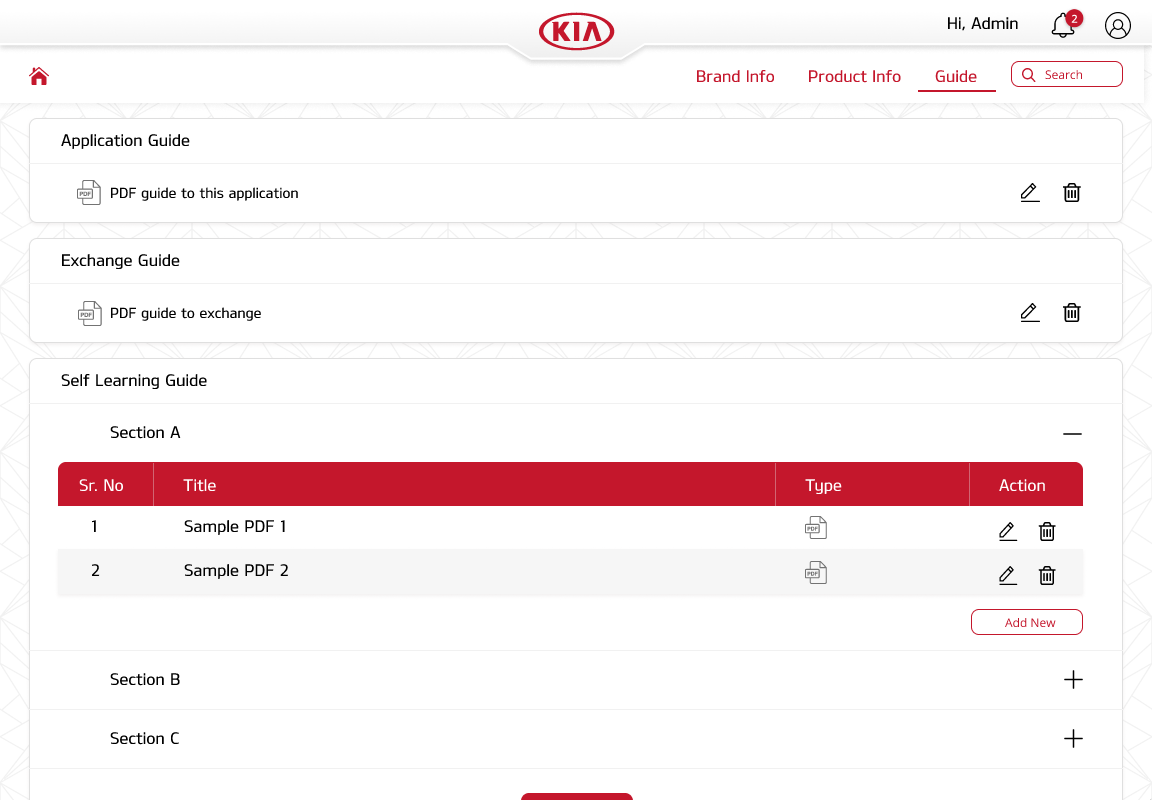Delete Sample PDF 2 row

(x=1046, y=575)
